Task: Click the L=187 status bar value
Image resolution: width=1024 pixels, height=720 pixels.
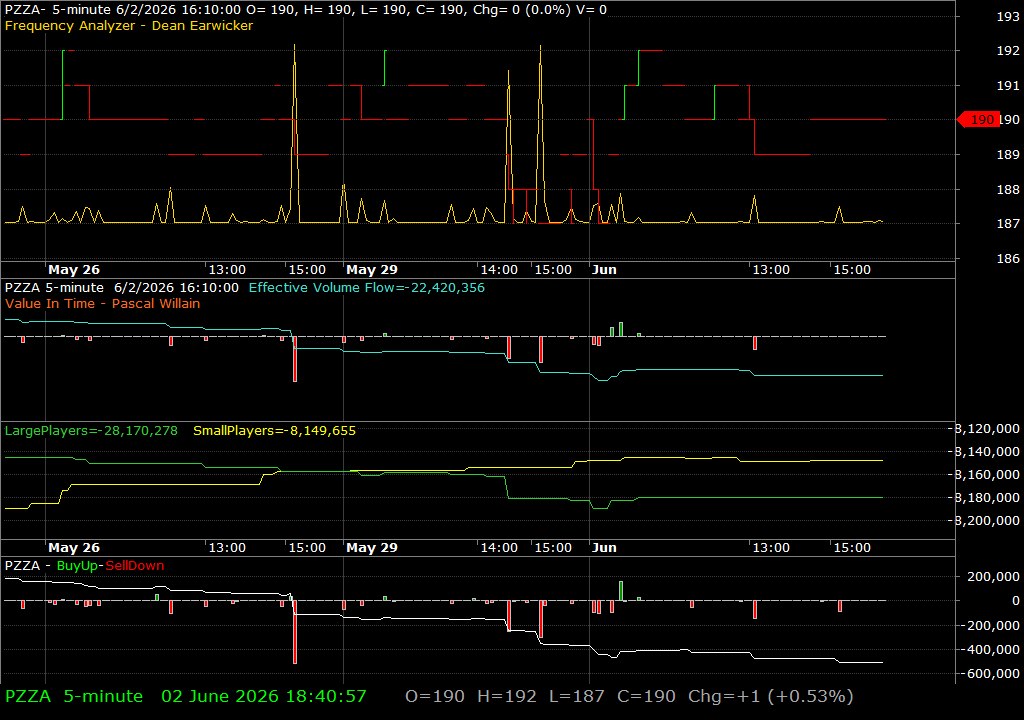Action: tap(577, 696)
